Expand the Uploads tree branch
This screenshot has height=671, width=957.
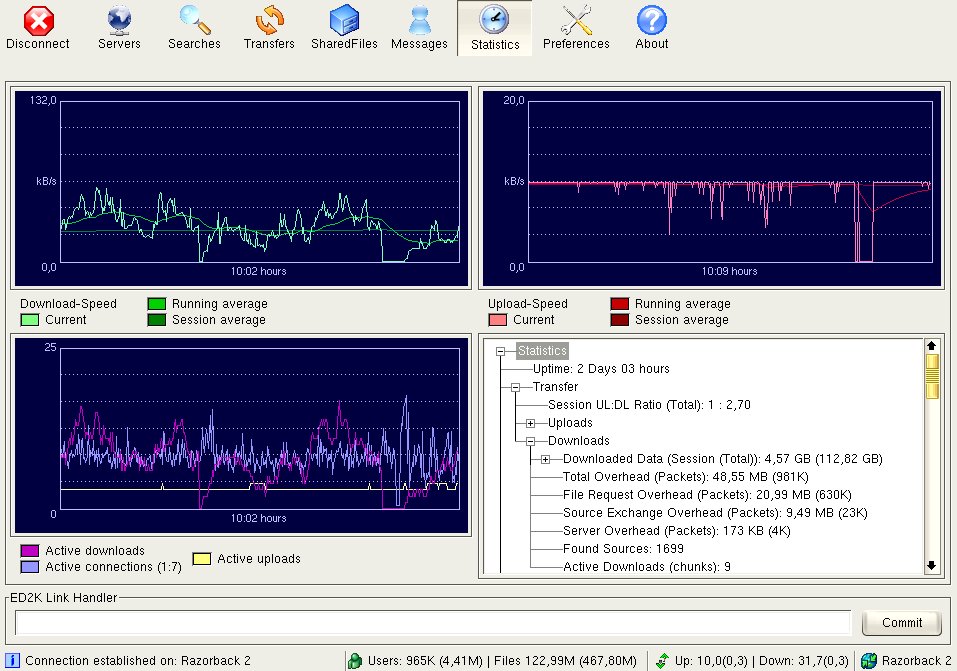pyautogui.click(x=531, y=423)
